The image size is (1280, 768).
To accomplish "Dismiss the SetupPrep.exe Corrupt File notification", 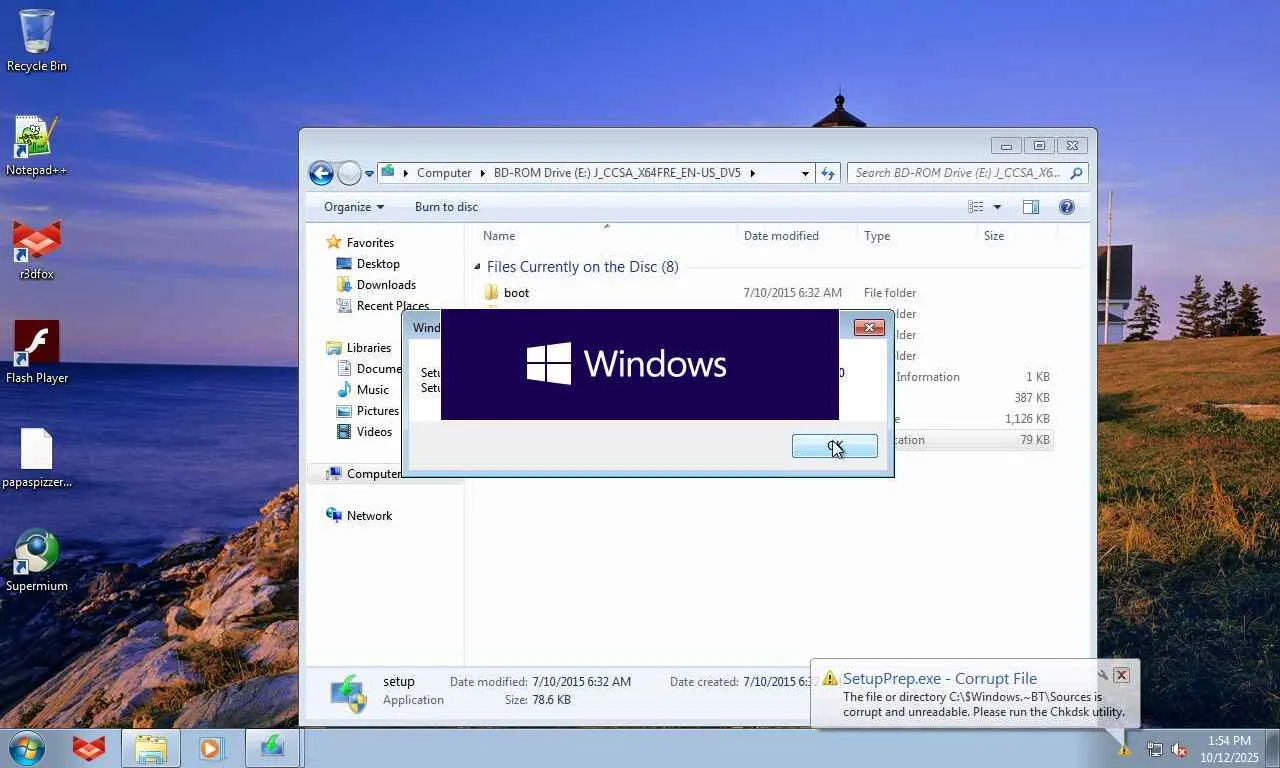I will 1121,675.
